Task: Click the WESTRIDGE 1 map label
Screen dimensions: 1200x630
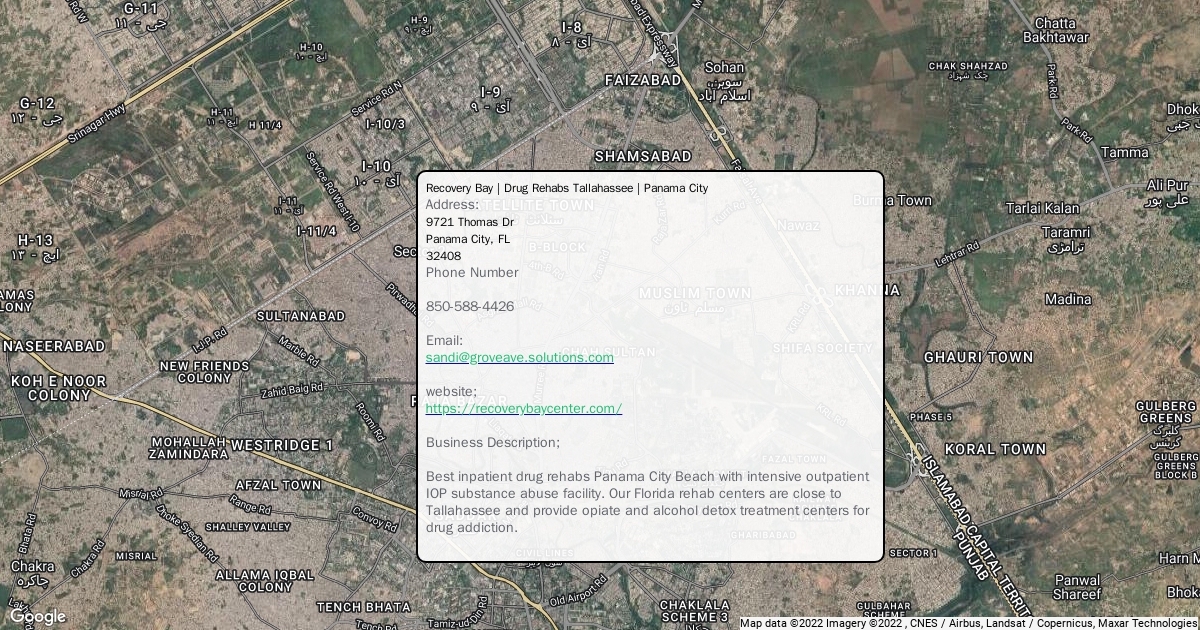Action: coord(281,444)
